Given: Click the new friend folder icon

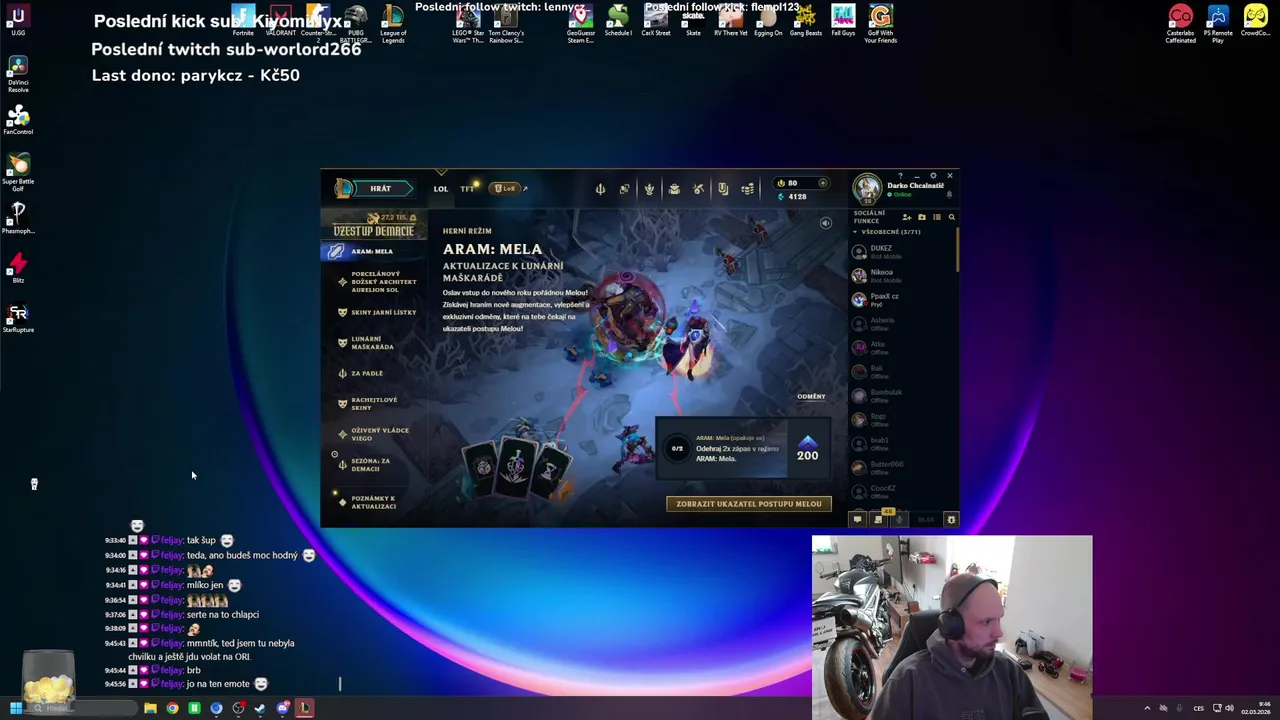Looking at the screenshot, I should coord(922,217).
